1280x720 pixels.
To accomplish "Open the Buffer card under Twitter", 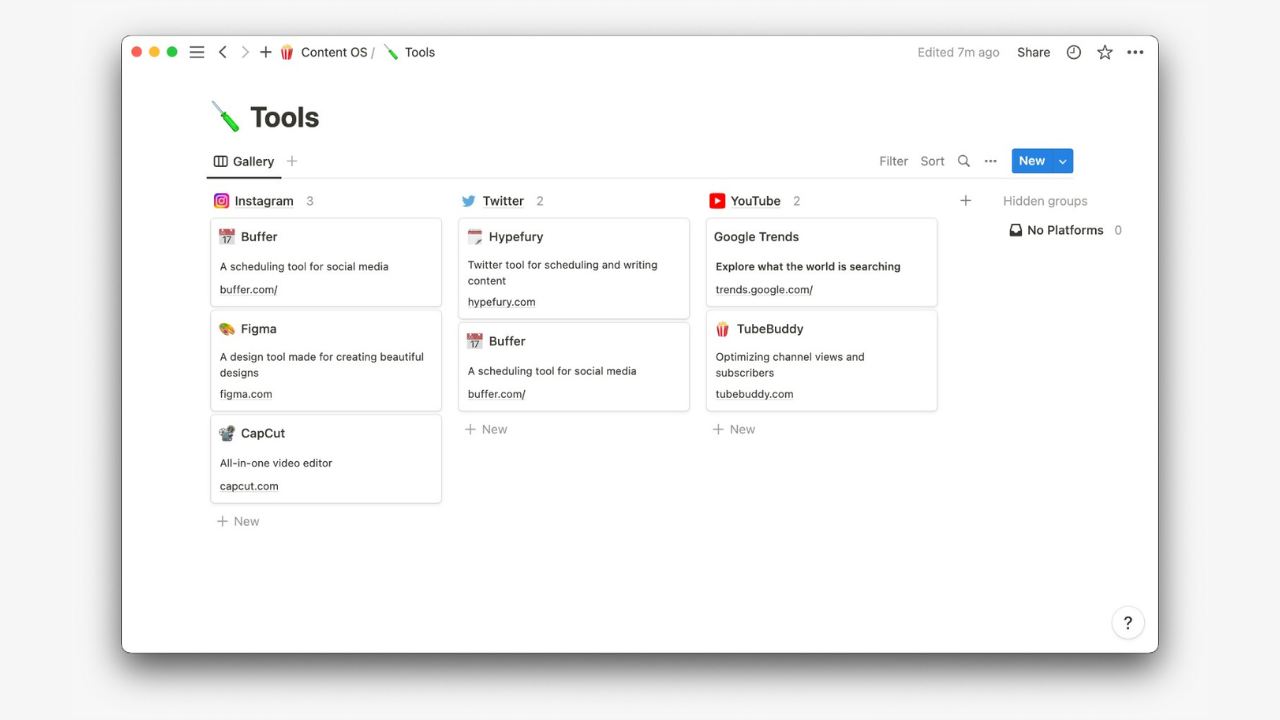I will (x=574, y=366).
